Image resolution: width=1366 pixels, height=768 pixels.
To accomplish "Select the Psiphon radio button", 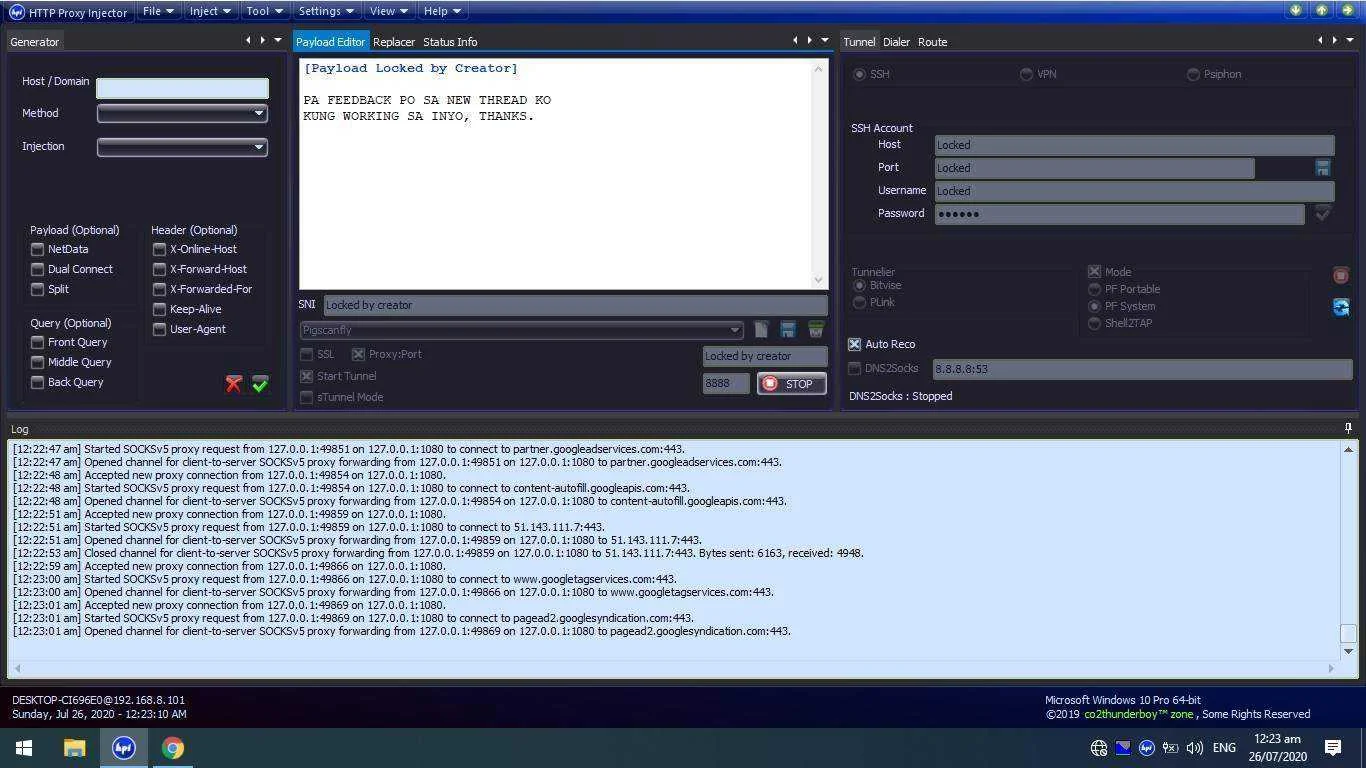I will coord(1193,74).
